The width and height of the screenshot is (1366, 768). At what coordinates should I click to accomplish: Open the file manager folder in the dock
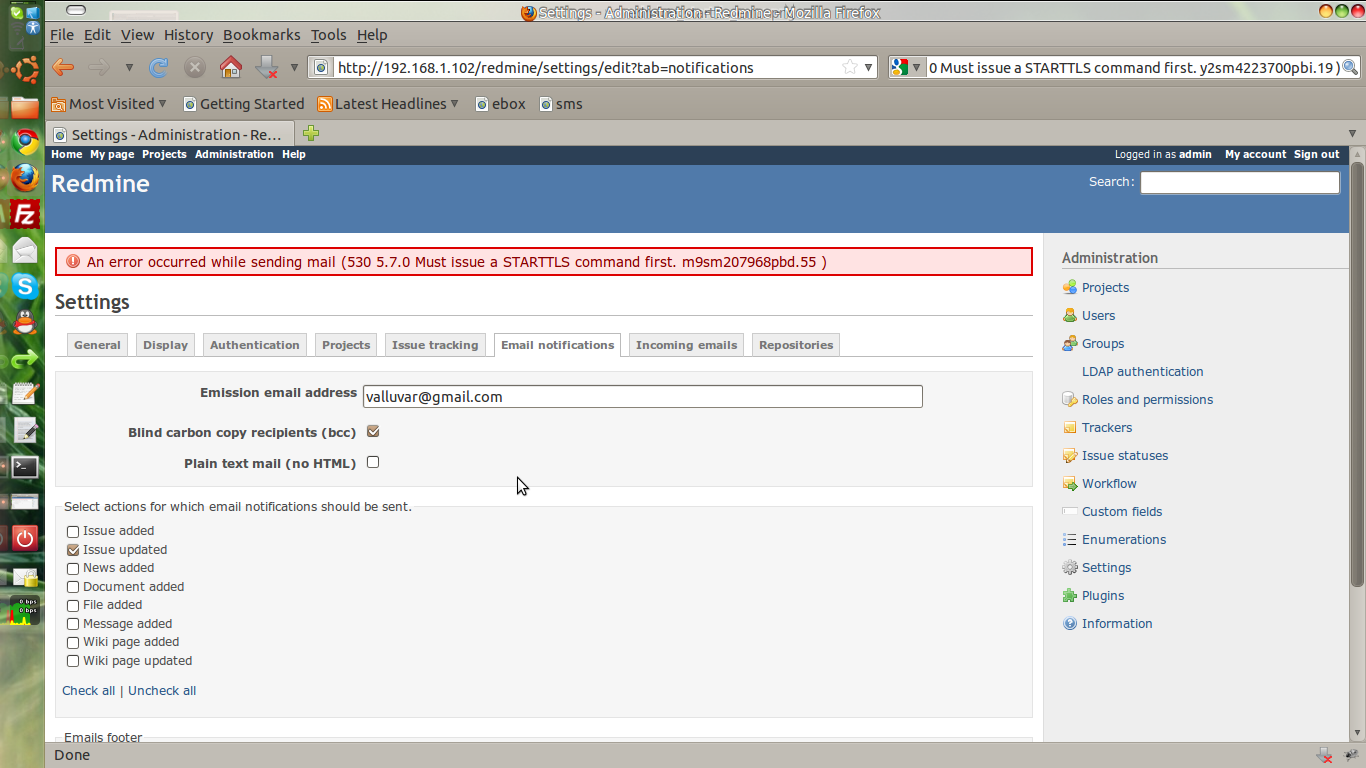click(x=25, y=106)
